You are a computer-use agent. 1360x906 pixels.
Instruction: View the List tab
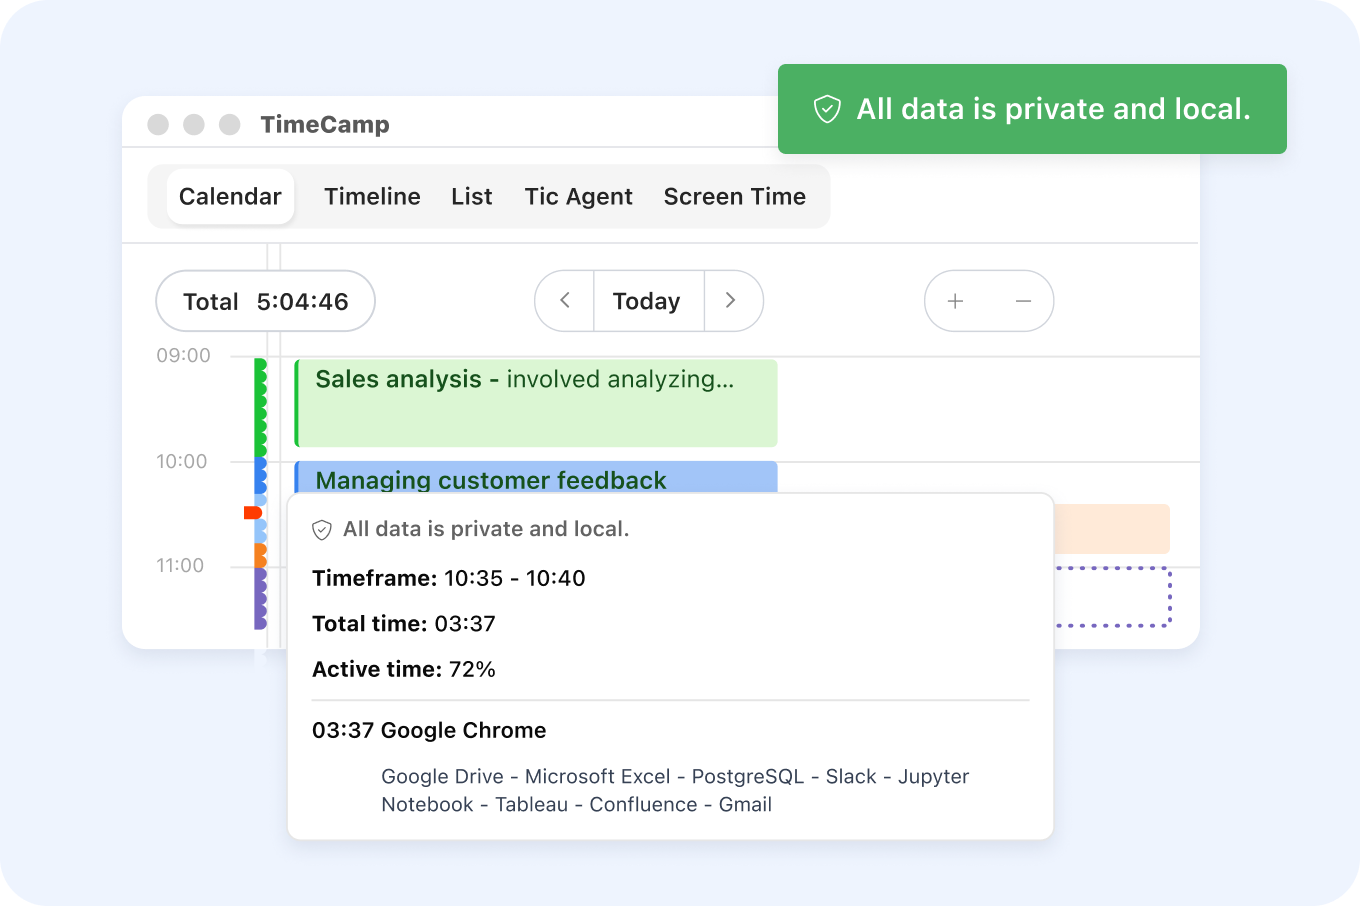[x=471, y=196]
